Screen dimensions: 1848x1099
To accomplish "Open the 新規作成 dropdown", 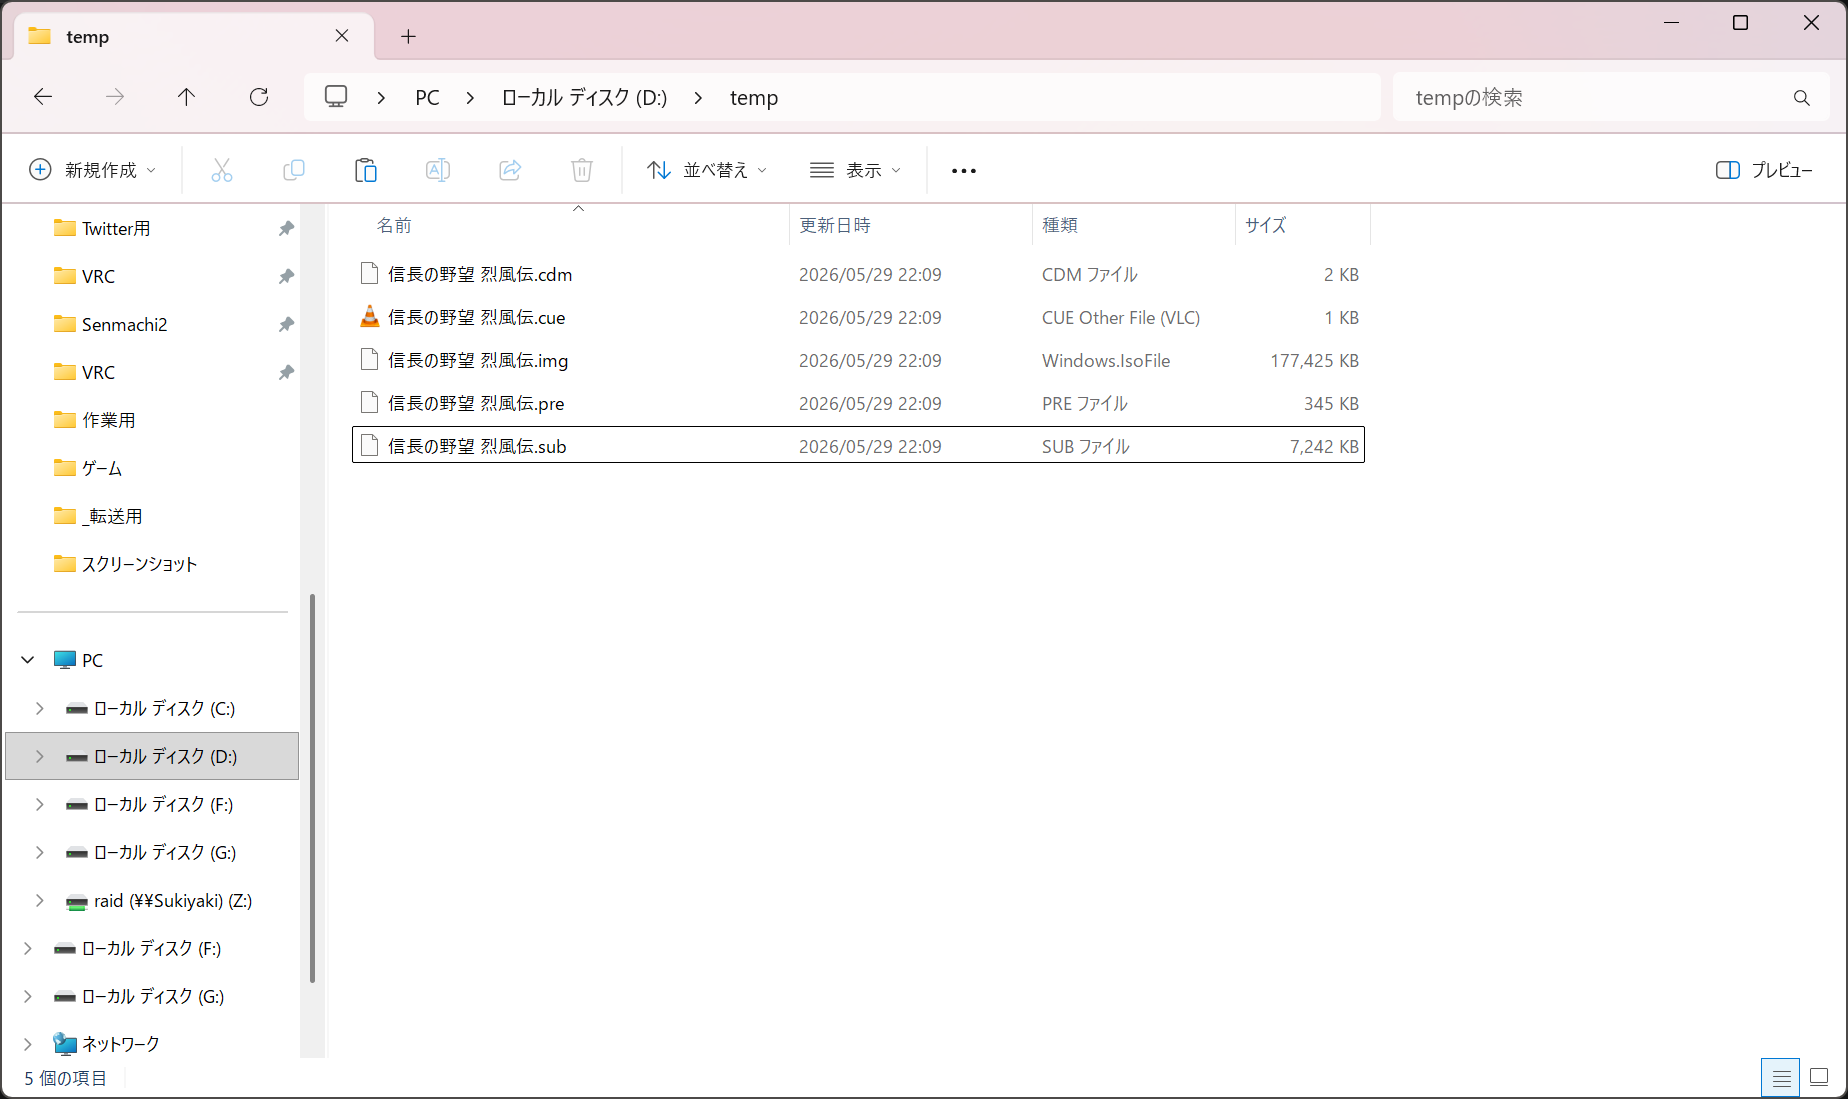I will [92, 170].
